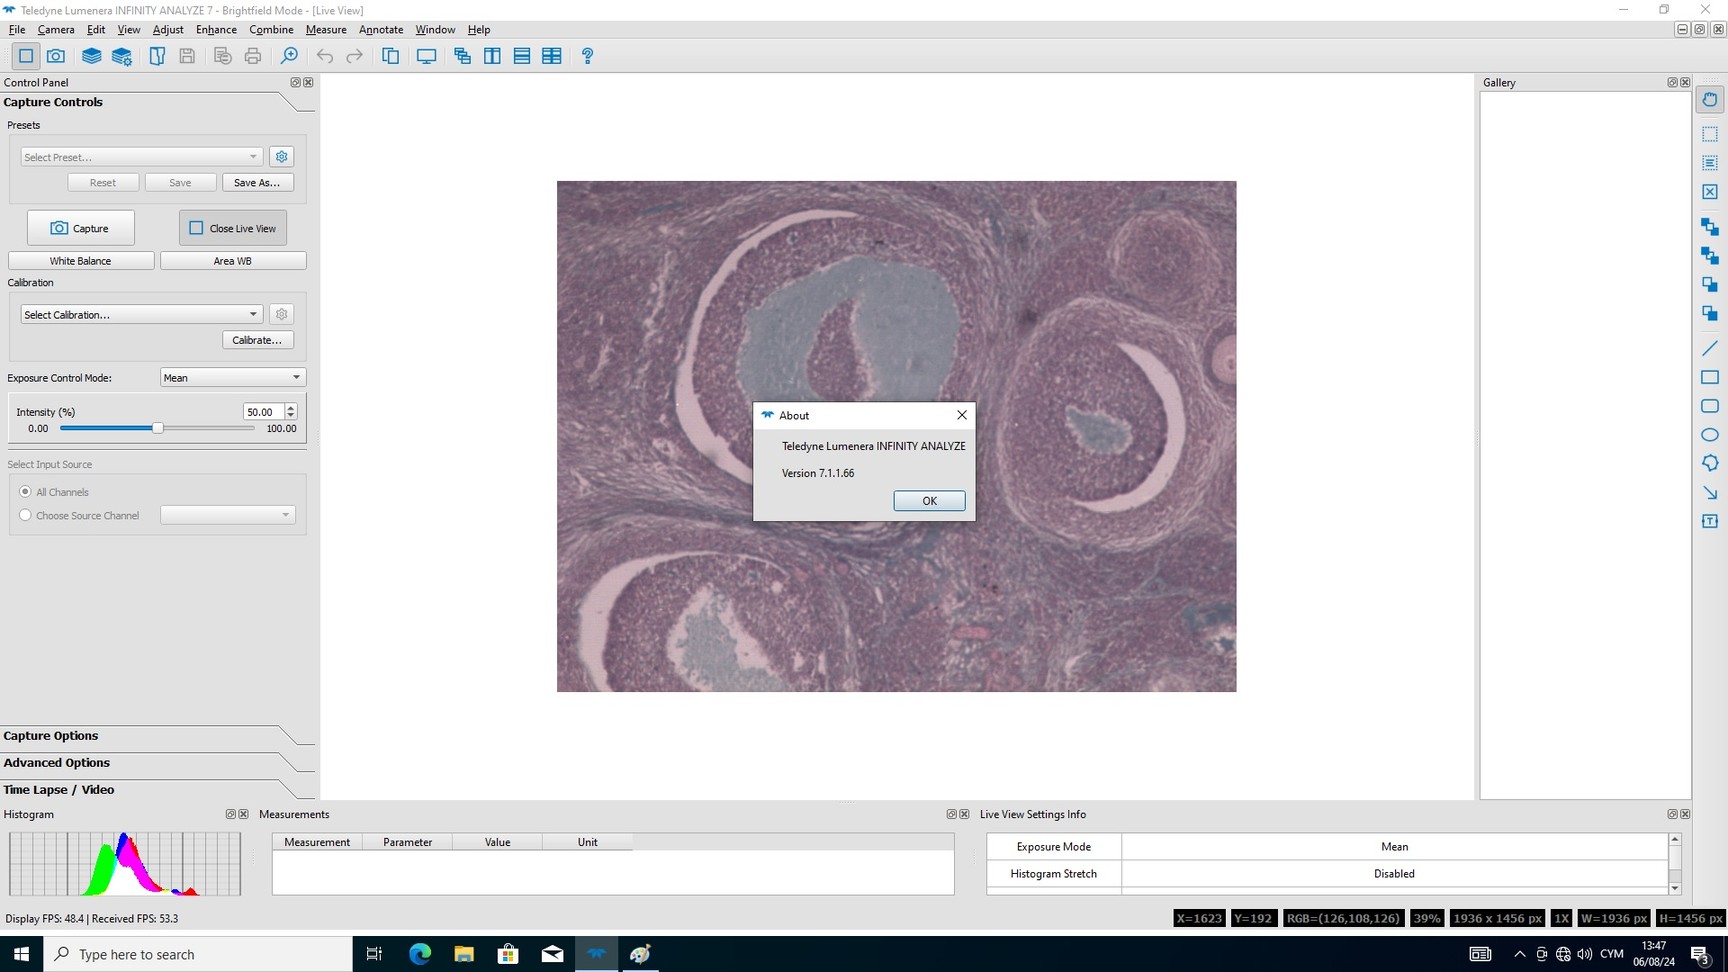Open help via question mark icon
1728x972 pixels.
pyautogui.click(x=587, y=56)
